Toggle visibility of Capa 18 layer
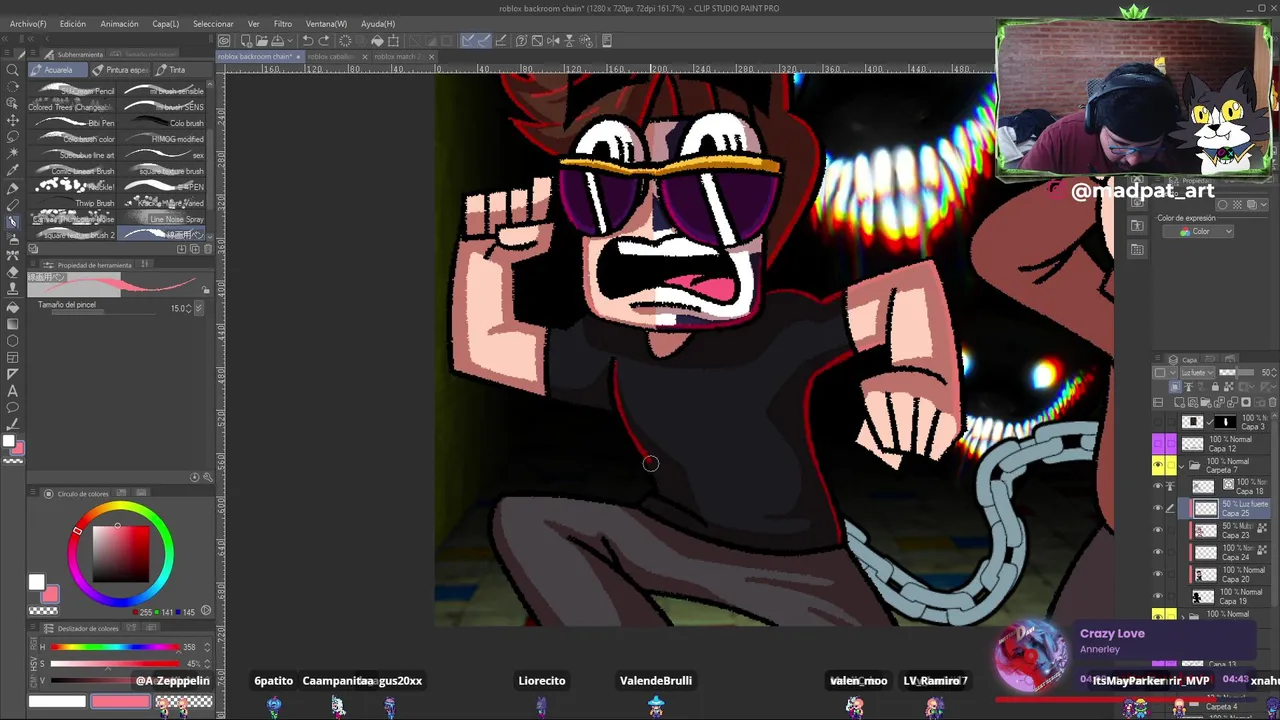 (x=1158, y=487)
